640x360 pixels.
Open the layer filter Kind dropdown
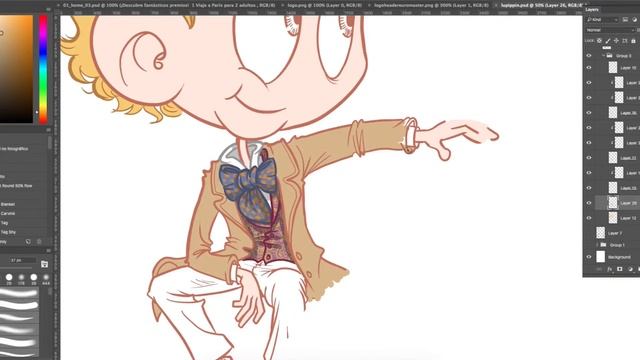click(x=602, y=20)
